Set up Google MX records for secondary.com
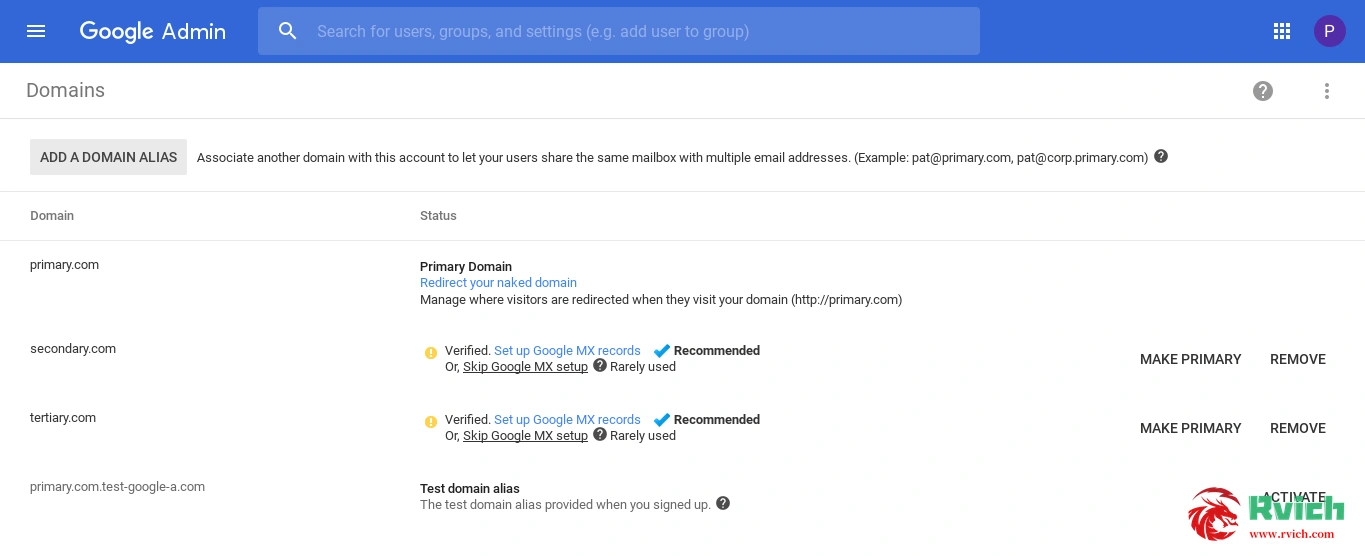This screenshot has width=1365, height=556. pyautogui.click(x=567, y=351)
